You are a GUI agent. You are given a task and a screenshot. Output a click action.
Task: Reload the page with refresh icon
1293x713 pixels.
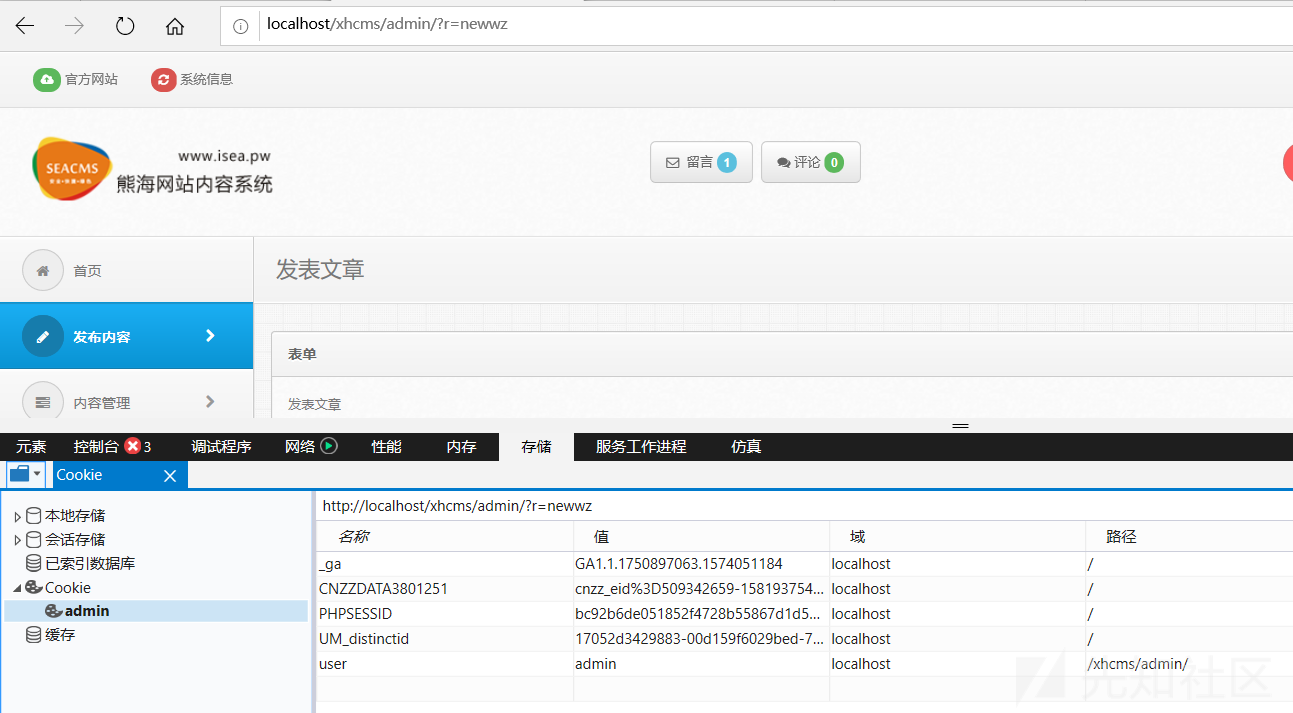[x=125, y=27]
